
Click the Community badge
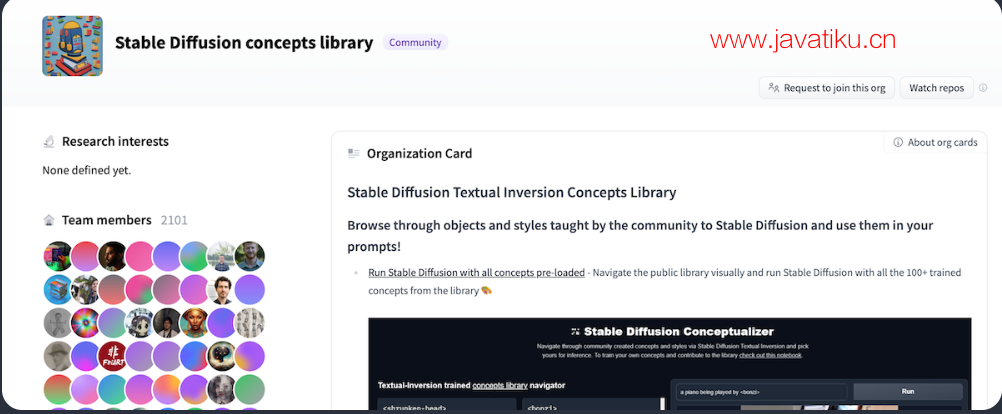tap(415, 43)
